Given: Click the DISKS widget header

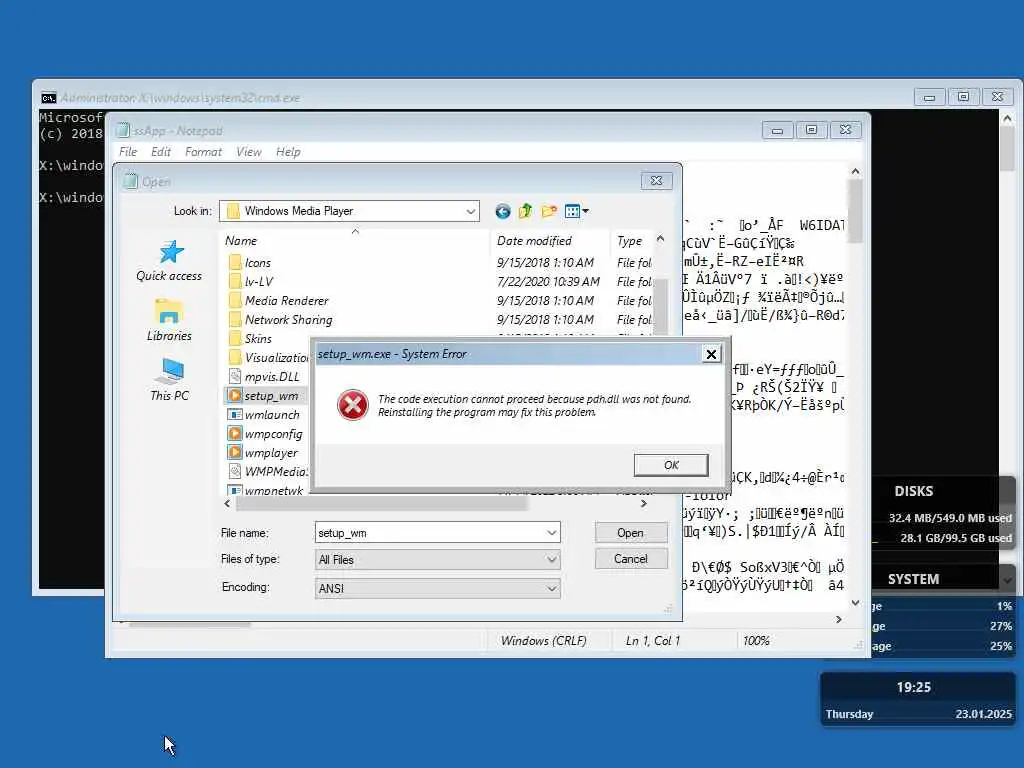Looking at the screenshot, I should (x=914, y=491).
